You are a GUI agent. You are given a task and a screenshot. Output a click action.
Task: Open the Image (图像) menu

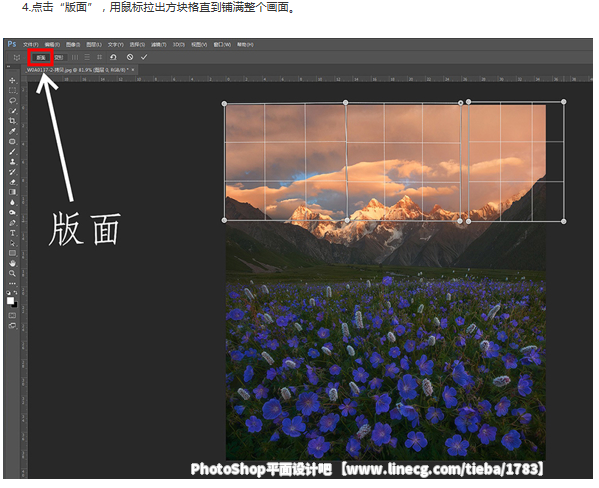point(73,44)
